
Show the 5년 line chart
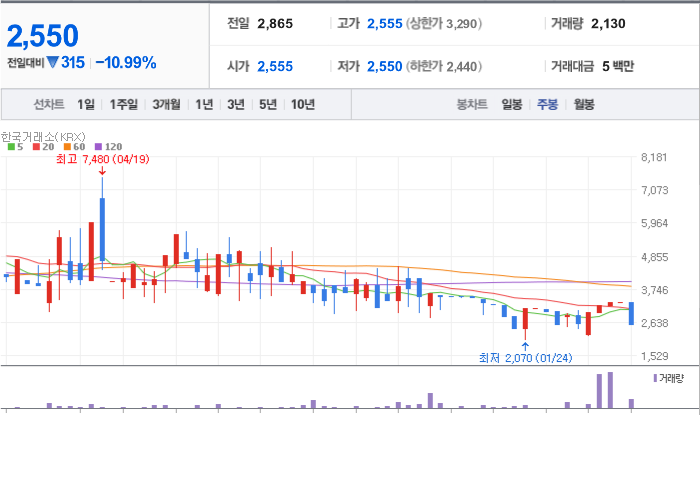coord(268,104)
